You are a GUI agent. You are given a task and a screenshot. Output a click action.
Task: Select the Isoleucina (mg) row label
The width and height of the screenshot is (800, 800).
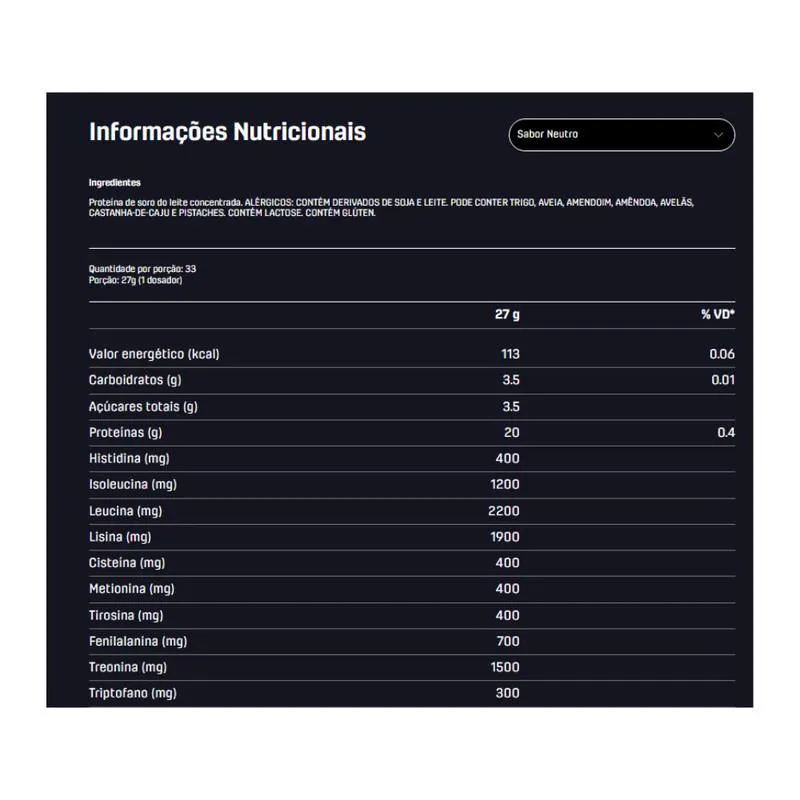tap(133, 484)
